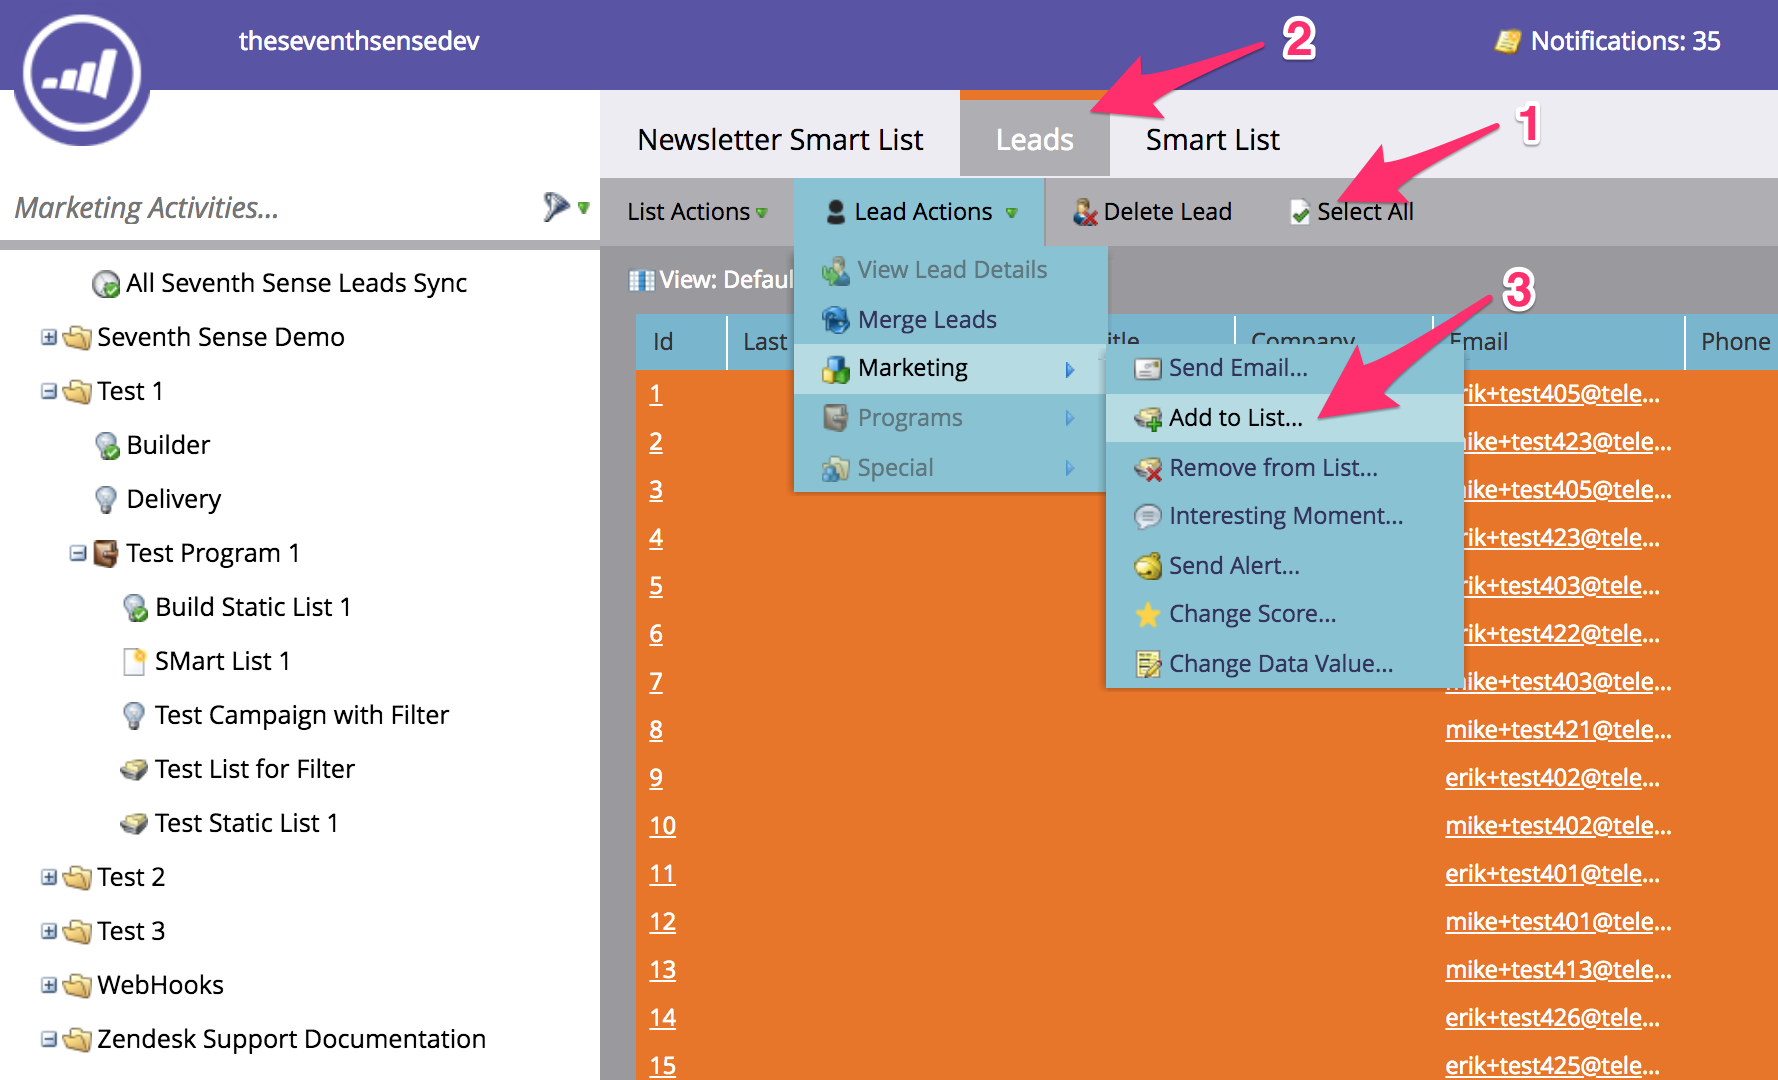Choose Merge Leads from the menu
Screen dimensions: 1778x1080
coord(950,320)
